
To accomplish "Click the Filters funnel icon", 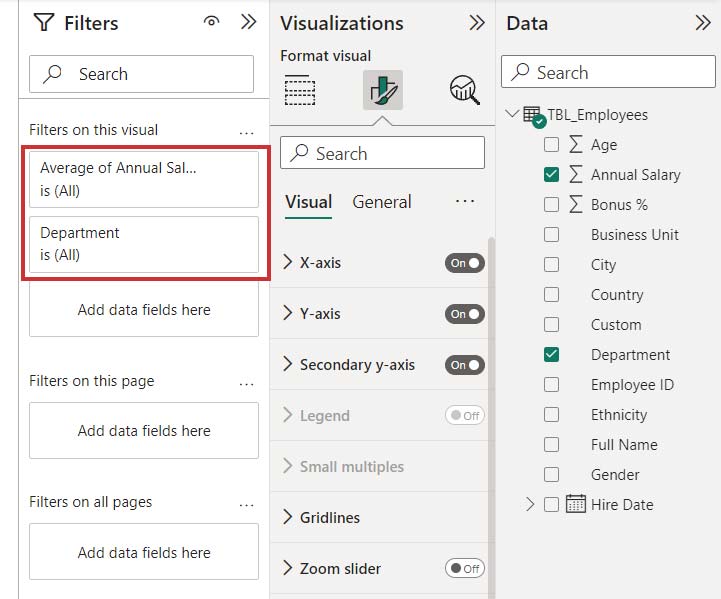I will pos(44,23).
